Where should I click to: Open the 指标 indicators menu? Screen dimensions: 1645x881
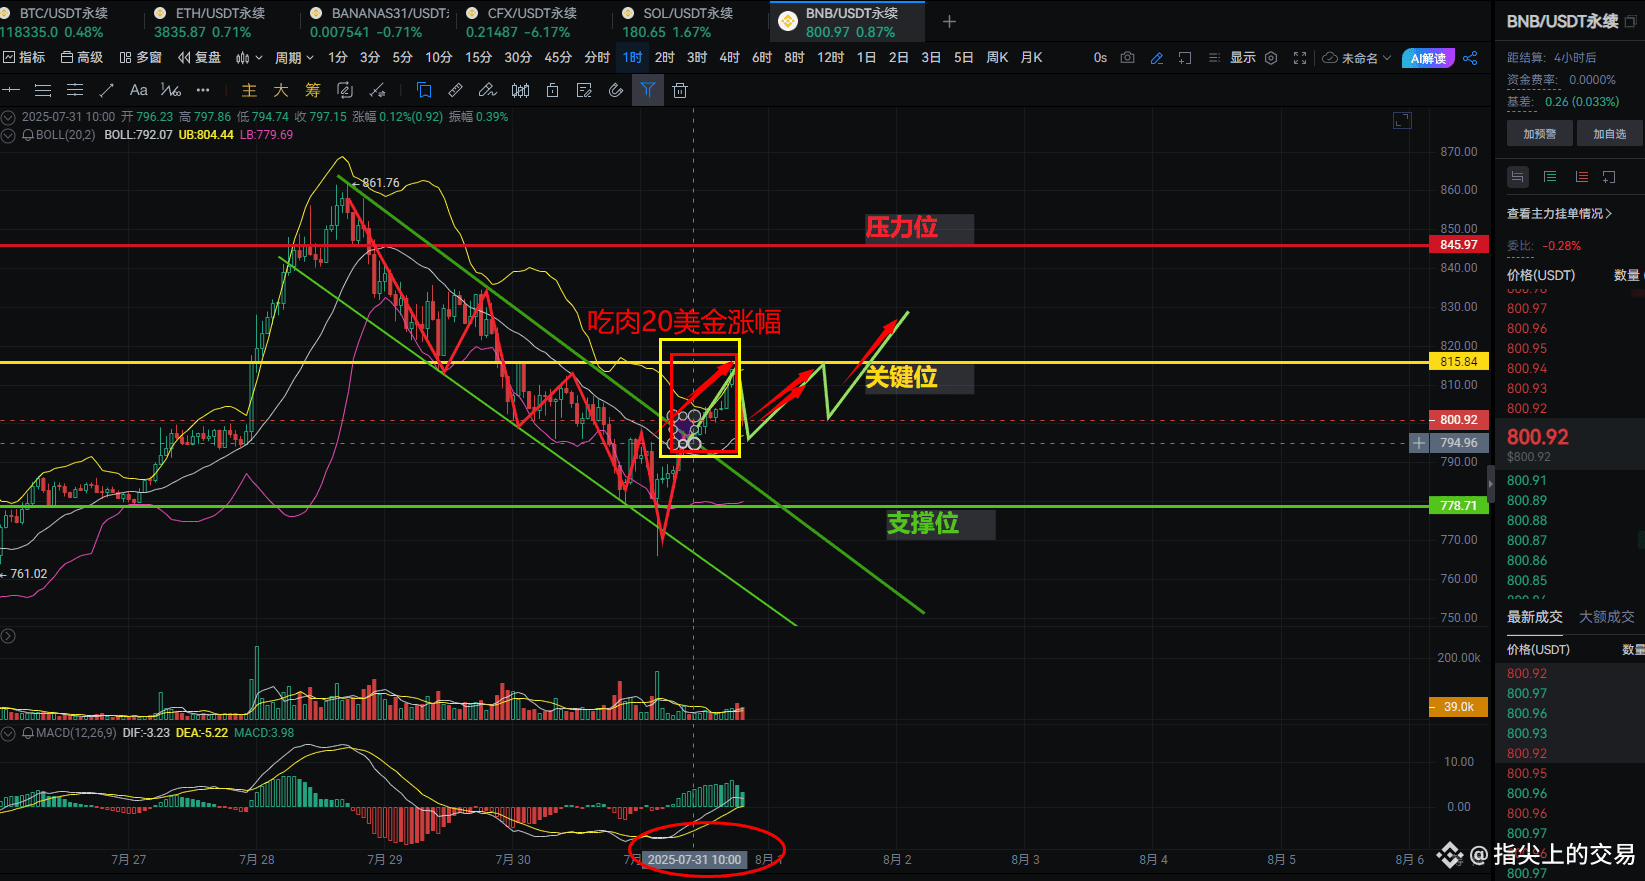[x=24, y=58]
